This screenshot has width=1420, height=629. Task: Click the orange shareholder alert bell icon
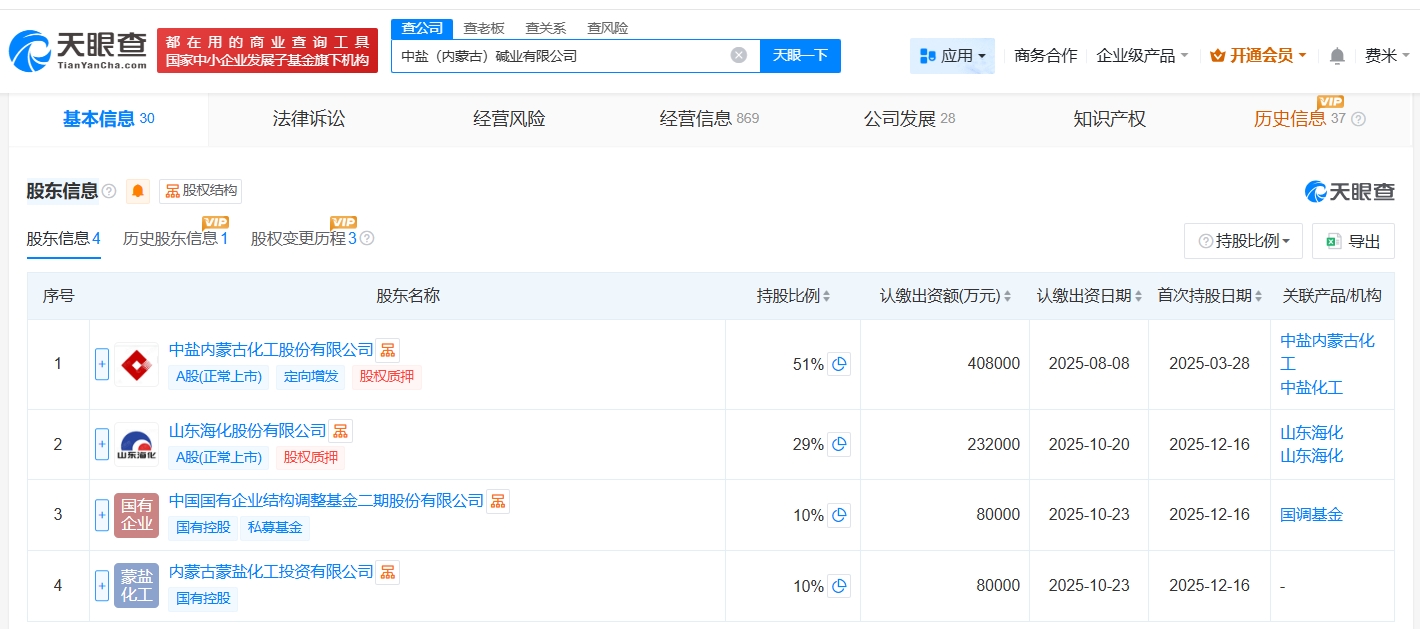(138, 191)
